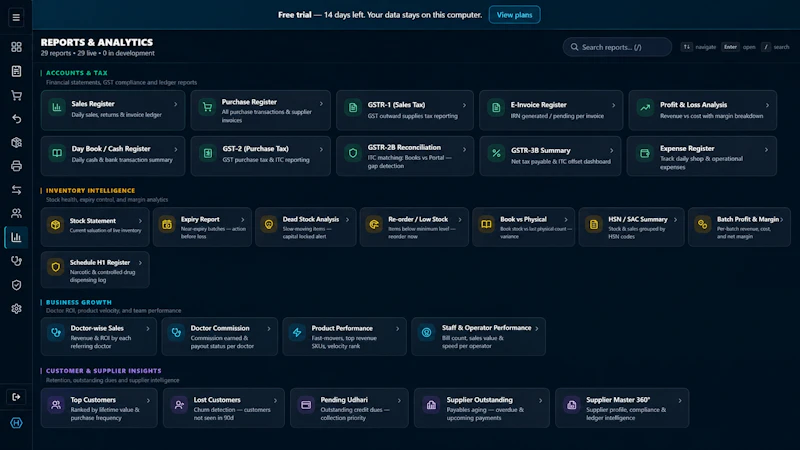Viewport: 800px width, 450px height.
Task: Click the Expiry Report calendar icon
Action: [167, 224]
